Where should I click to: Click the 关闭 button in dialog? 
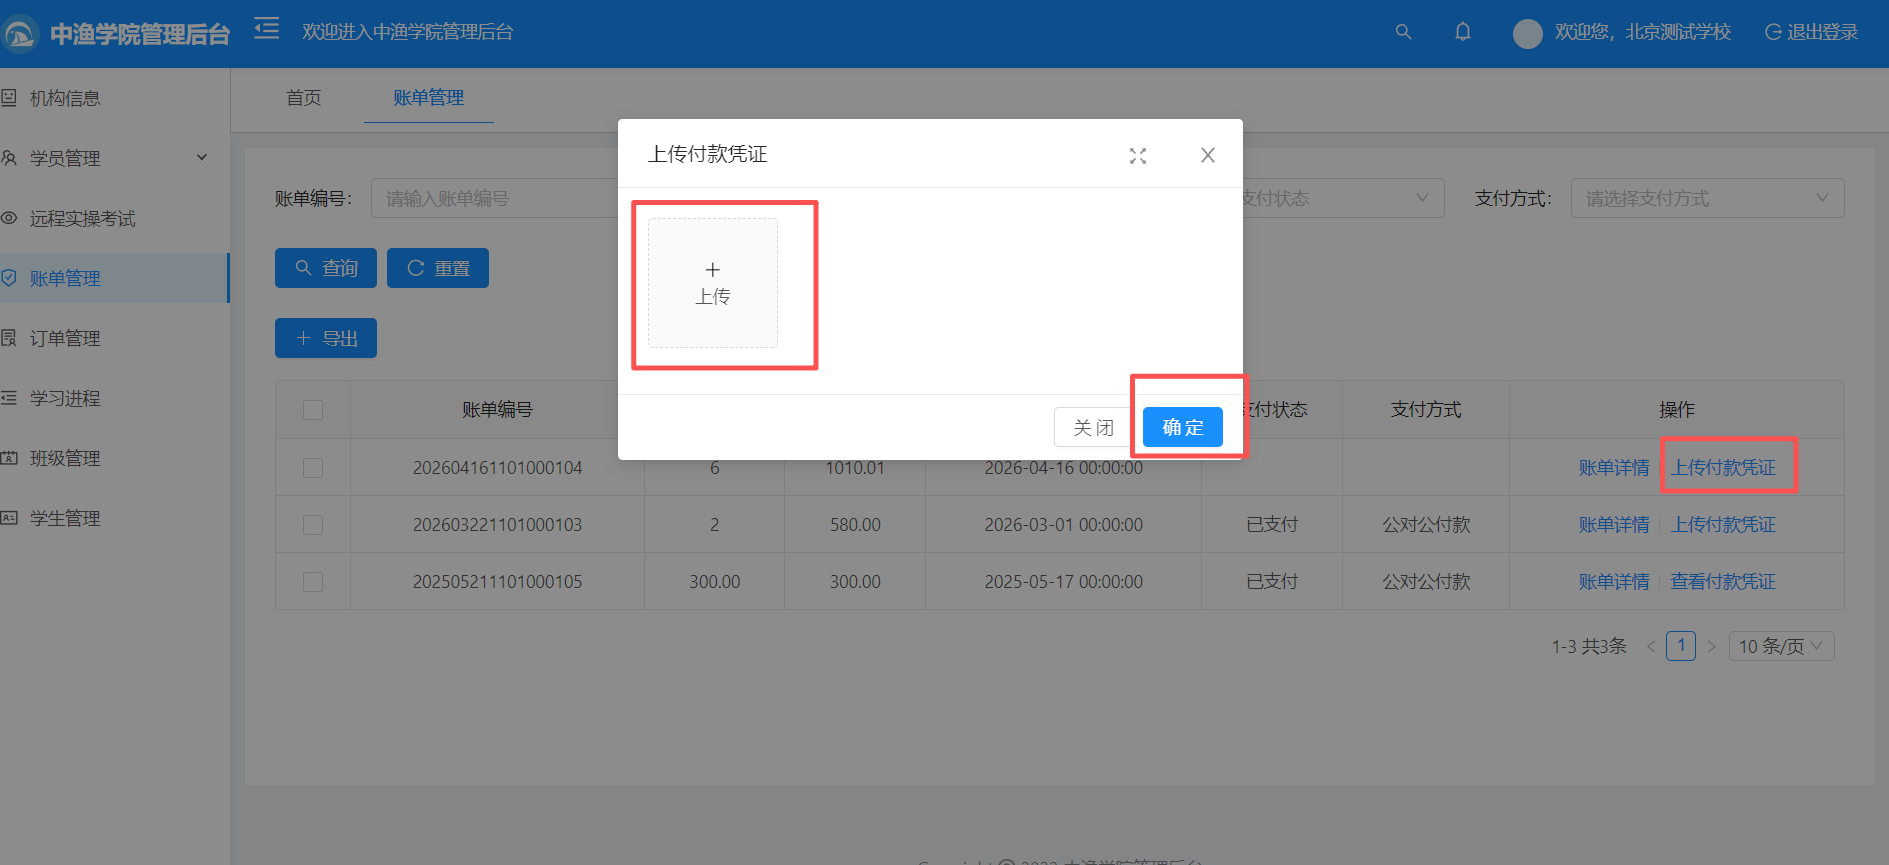click(1093, 427)
